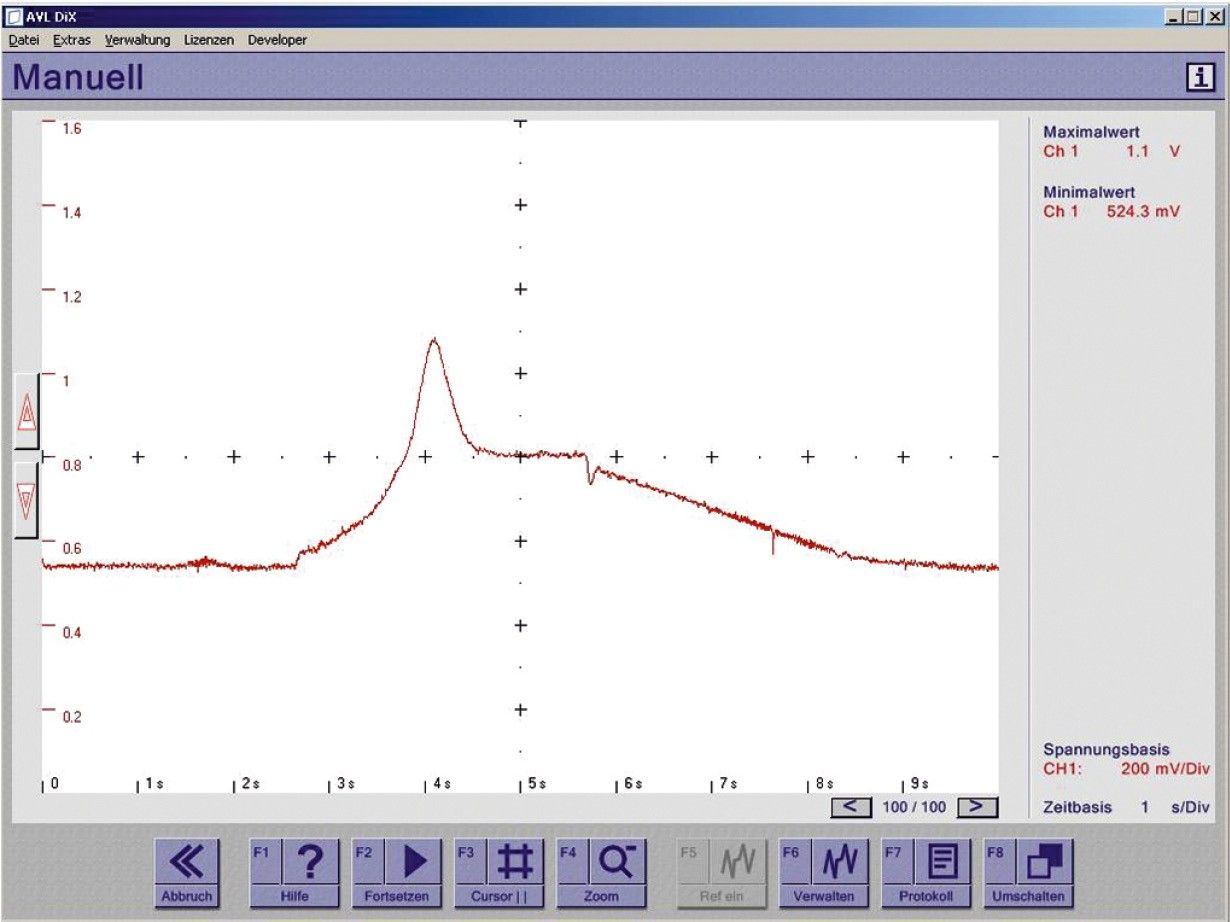Shift the trace up with the up triangle
Screen dimensions: 1230x922
pyautogui.click(x=27, y=412)
